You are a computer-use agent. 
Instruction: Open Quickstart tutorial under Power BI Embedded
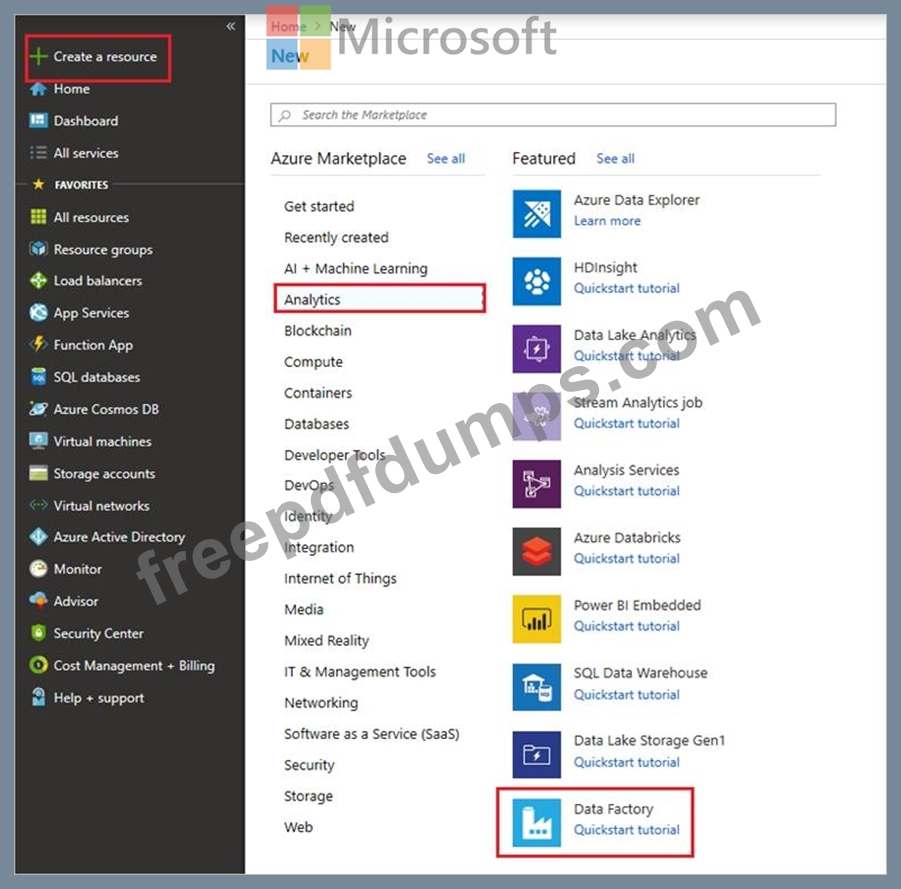pos(626,626)
